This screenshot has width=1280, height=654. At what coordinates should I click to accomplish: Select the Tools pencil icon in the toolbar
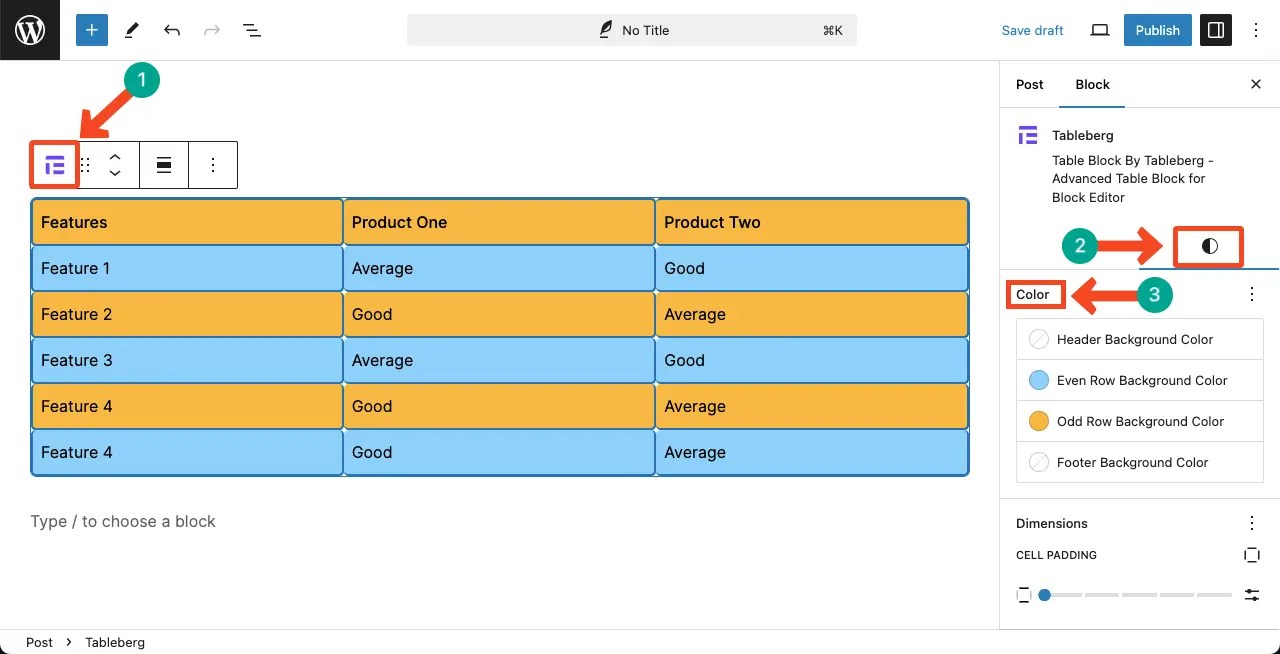pyautogui.click(x=131, y=30)
